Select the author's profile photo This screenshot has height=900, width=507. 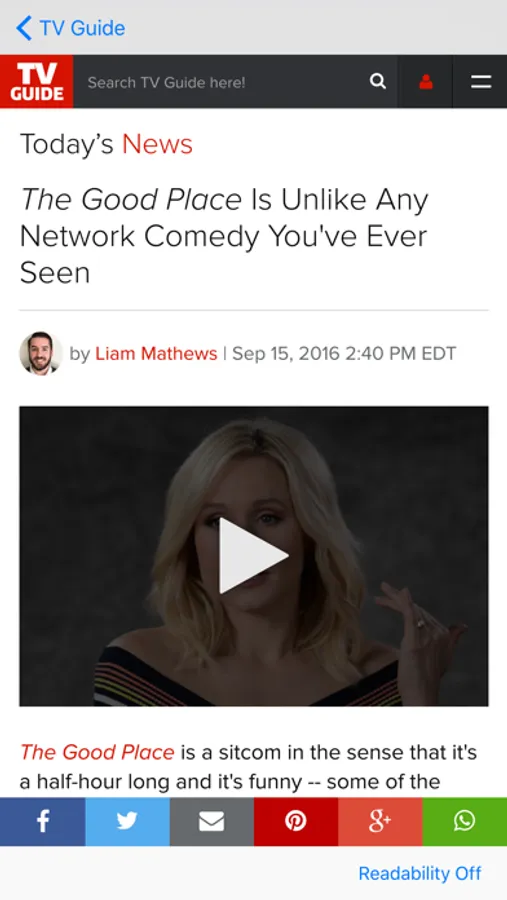tap(40, 353)
